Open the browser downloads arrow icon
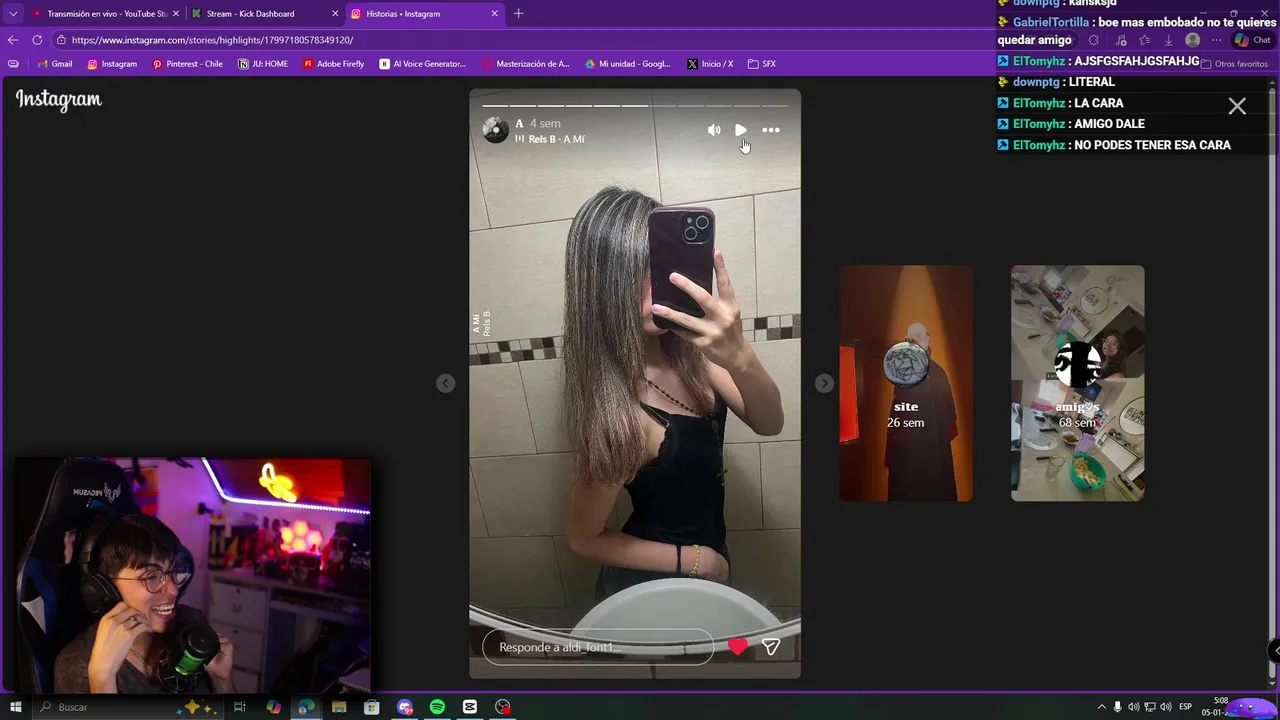 pos(1168,40)
